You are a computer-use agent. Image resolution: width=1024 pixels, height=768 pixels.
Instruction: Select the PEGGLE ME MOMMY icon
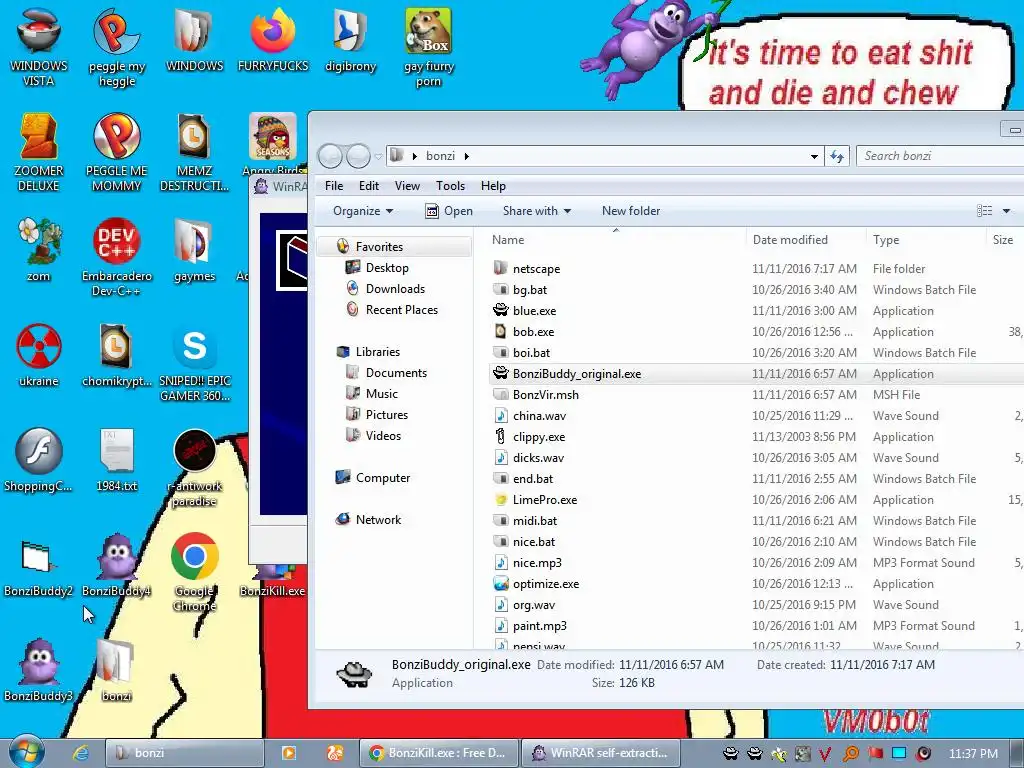click(x=116, y=152)
